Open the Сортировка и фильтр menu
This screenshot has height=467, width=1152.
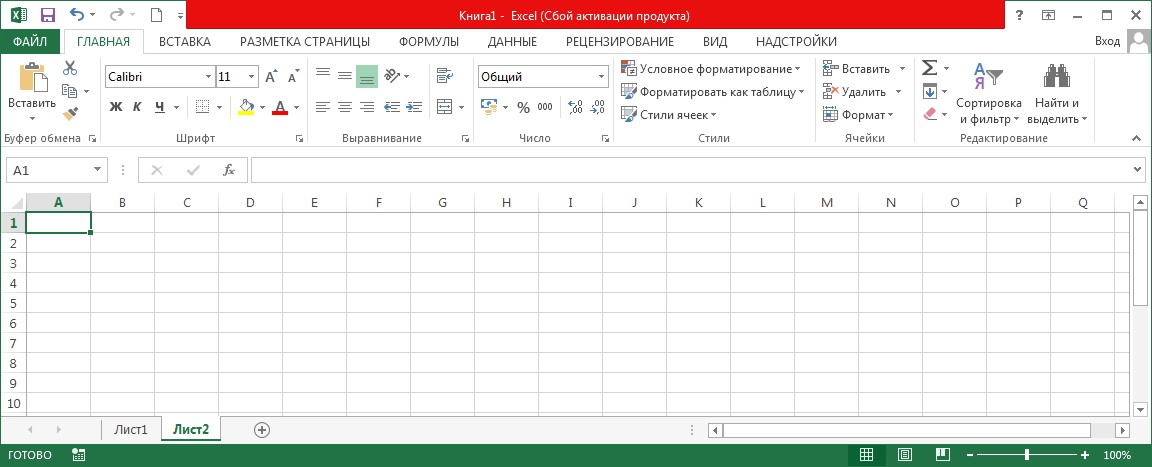coord(989,93)
